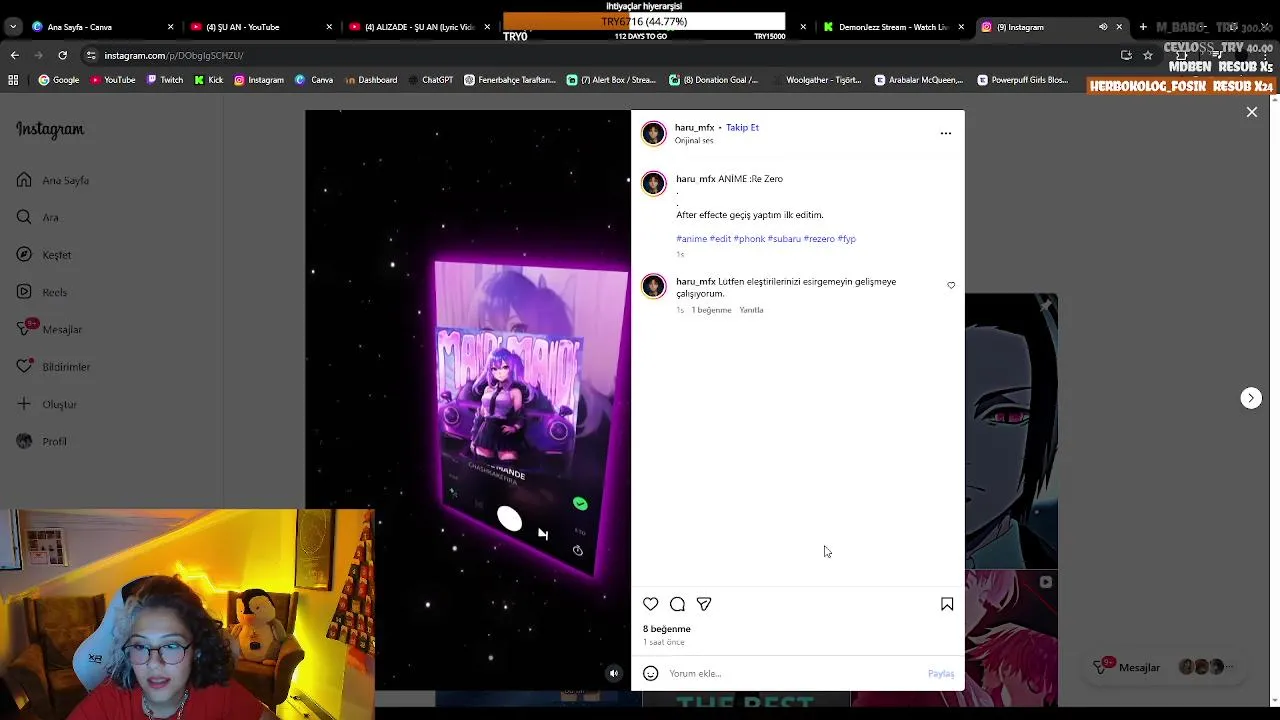View likes on comment '1 beğenme'
The height and width of the screenshot is (720, 1280).
tap(711, 310)
